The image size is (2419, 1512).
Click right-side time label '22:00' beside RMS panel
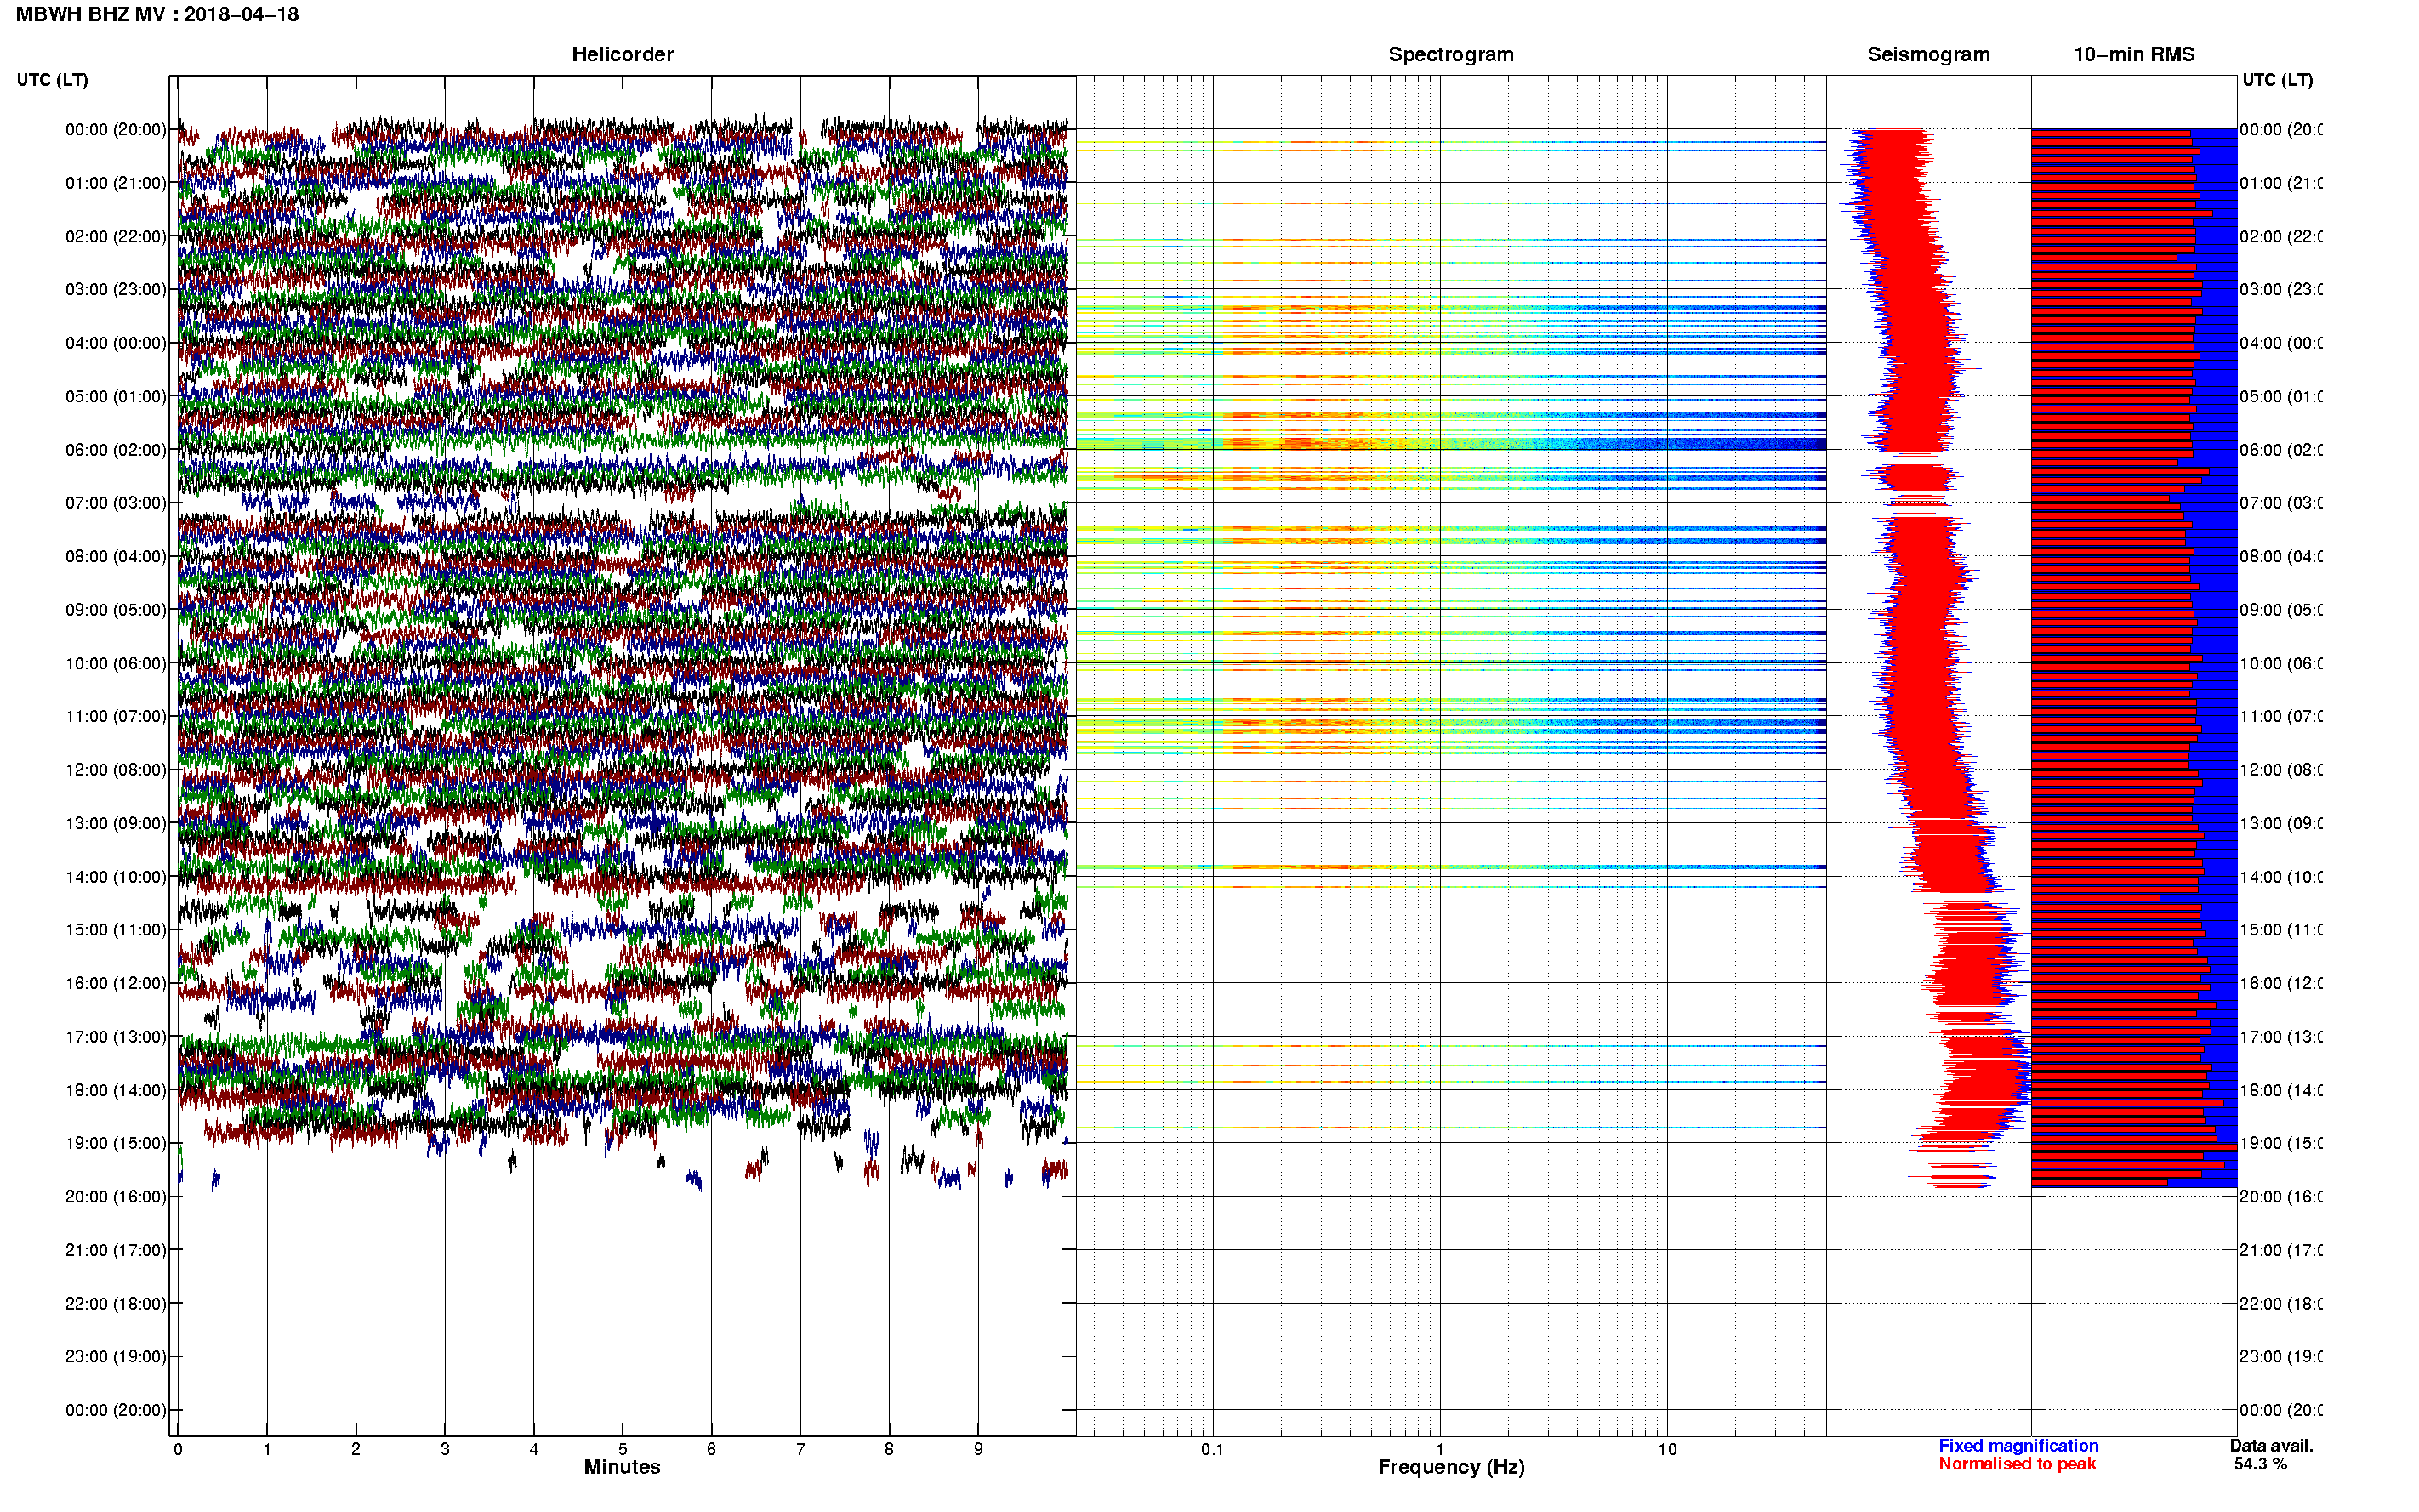coord(2281,1304)
